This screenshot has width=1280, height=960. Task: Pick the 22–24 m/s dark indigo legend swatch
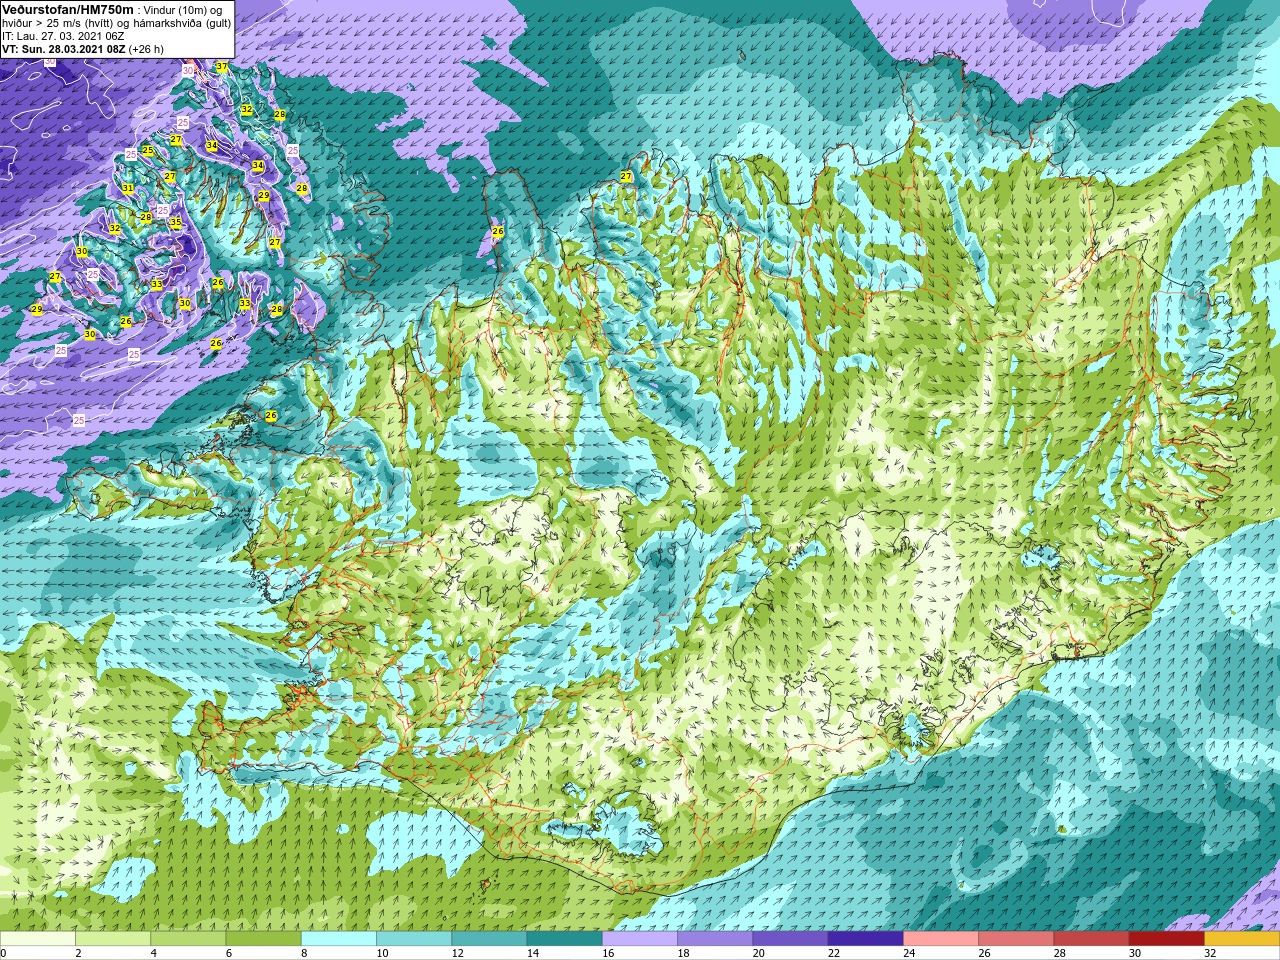[866, 940]
